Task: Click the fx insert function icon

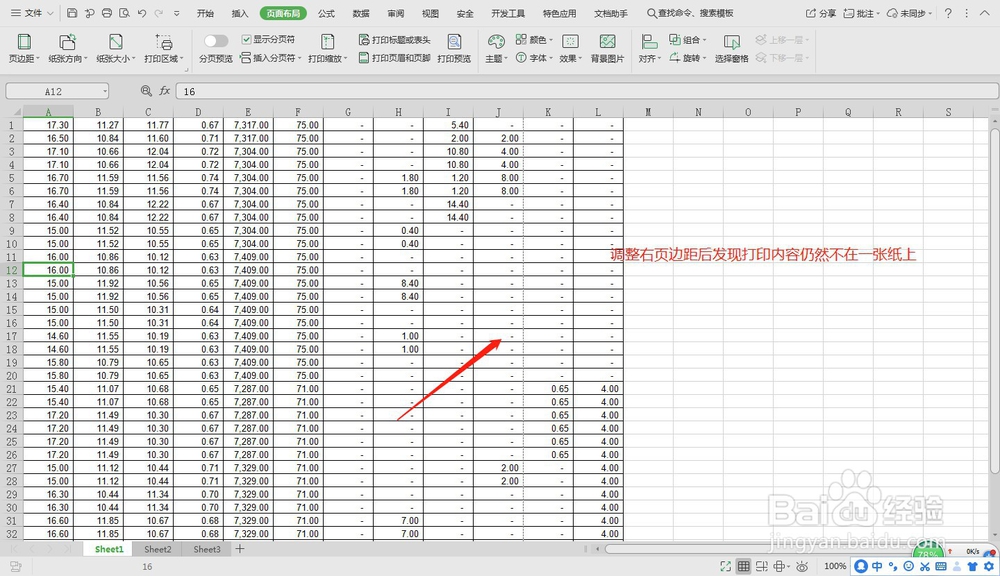Action: point(165,91)
